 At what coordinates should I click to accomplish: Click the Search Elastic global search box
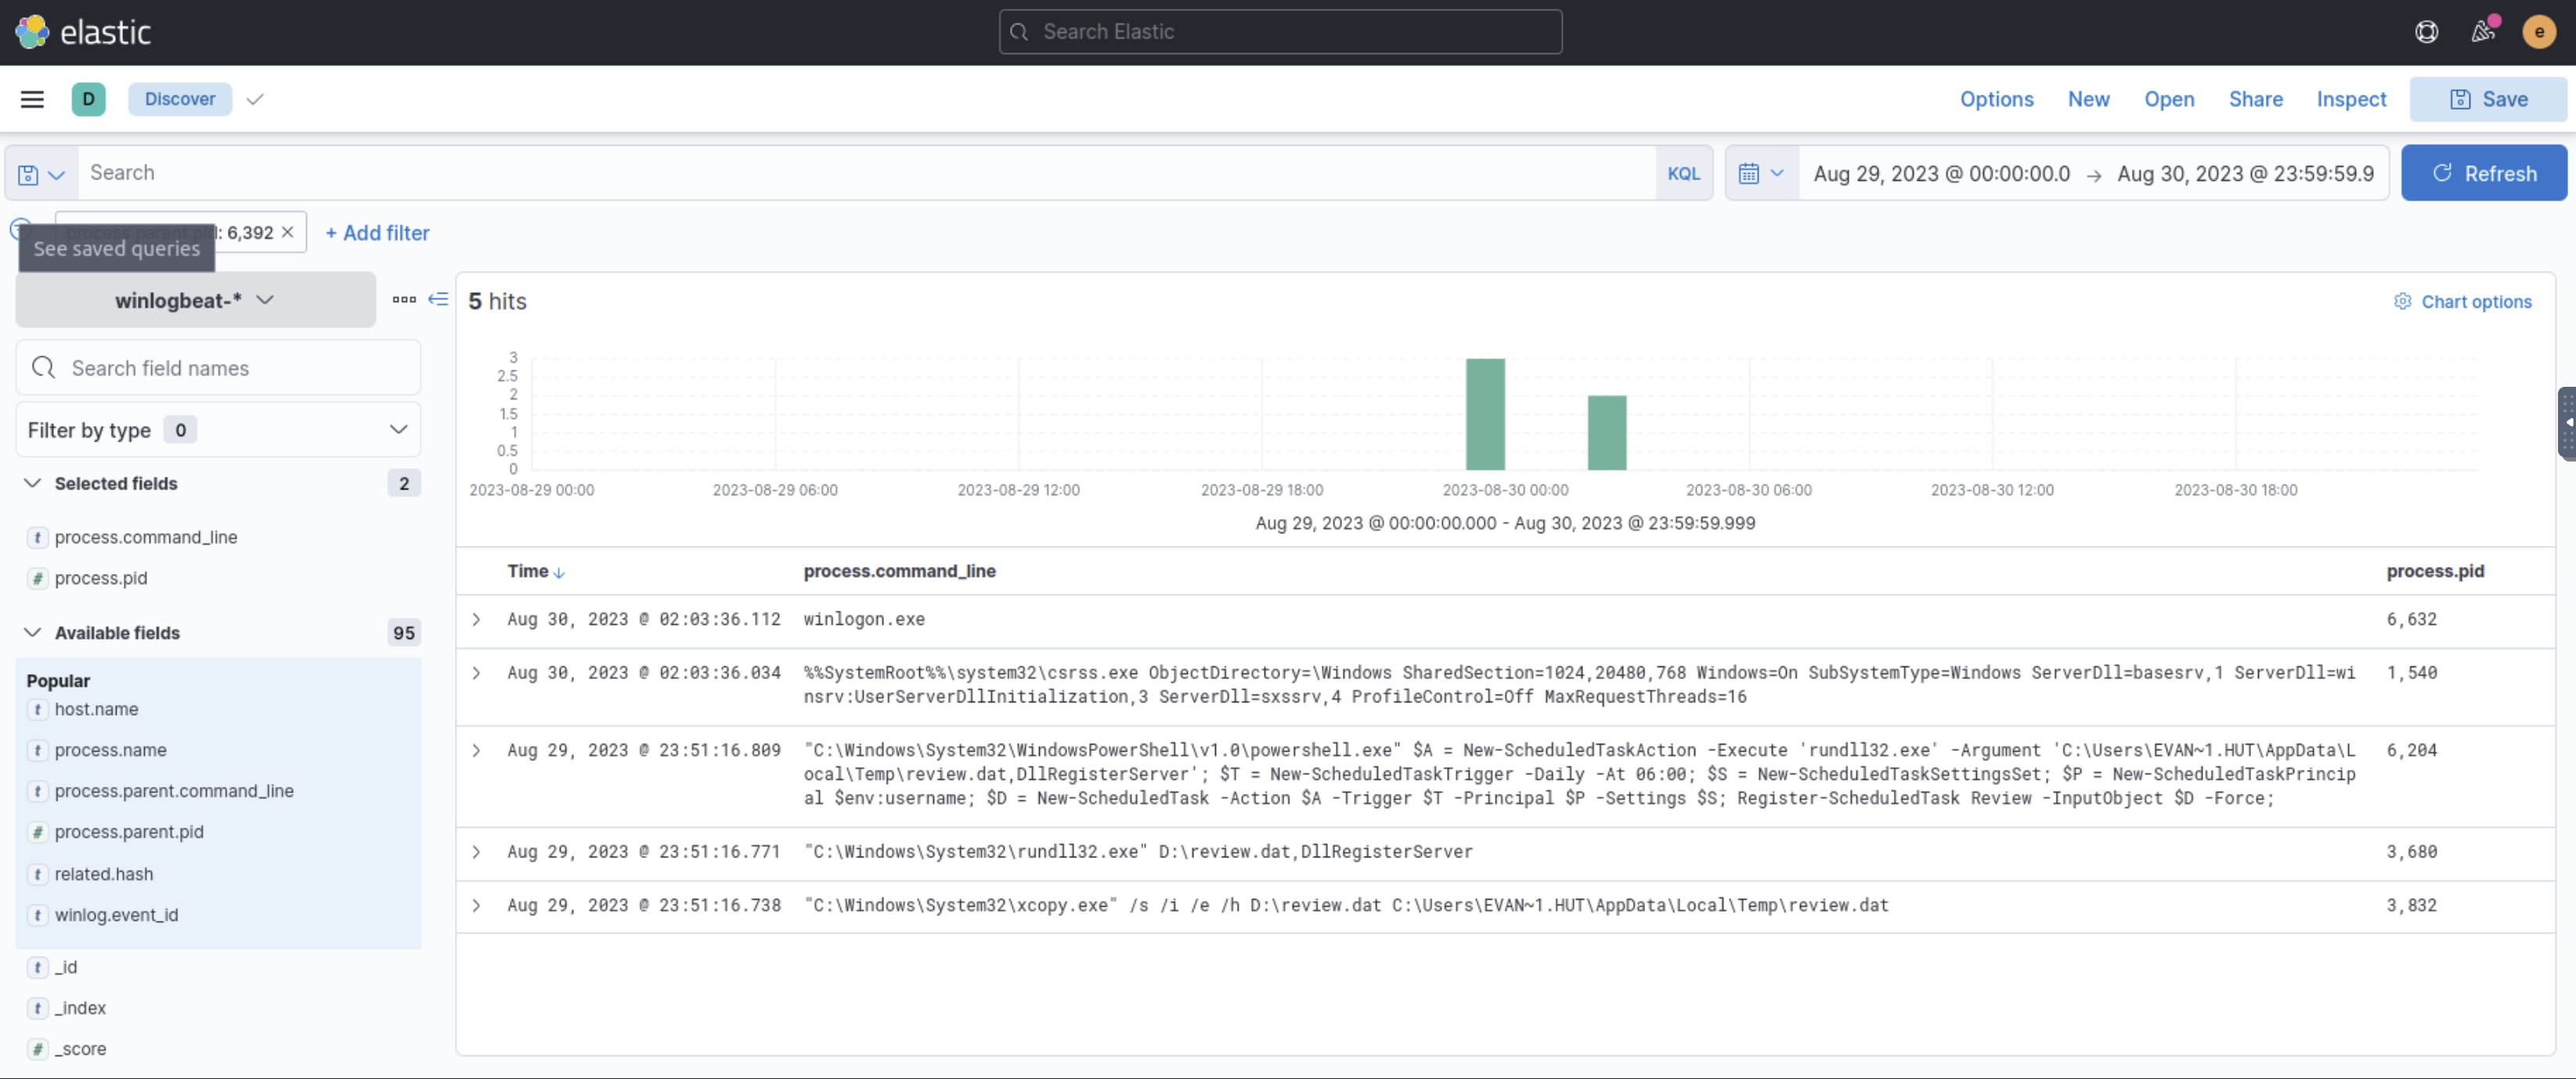(x=1280, y=32)
